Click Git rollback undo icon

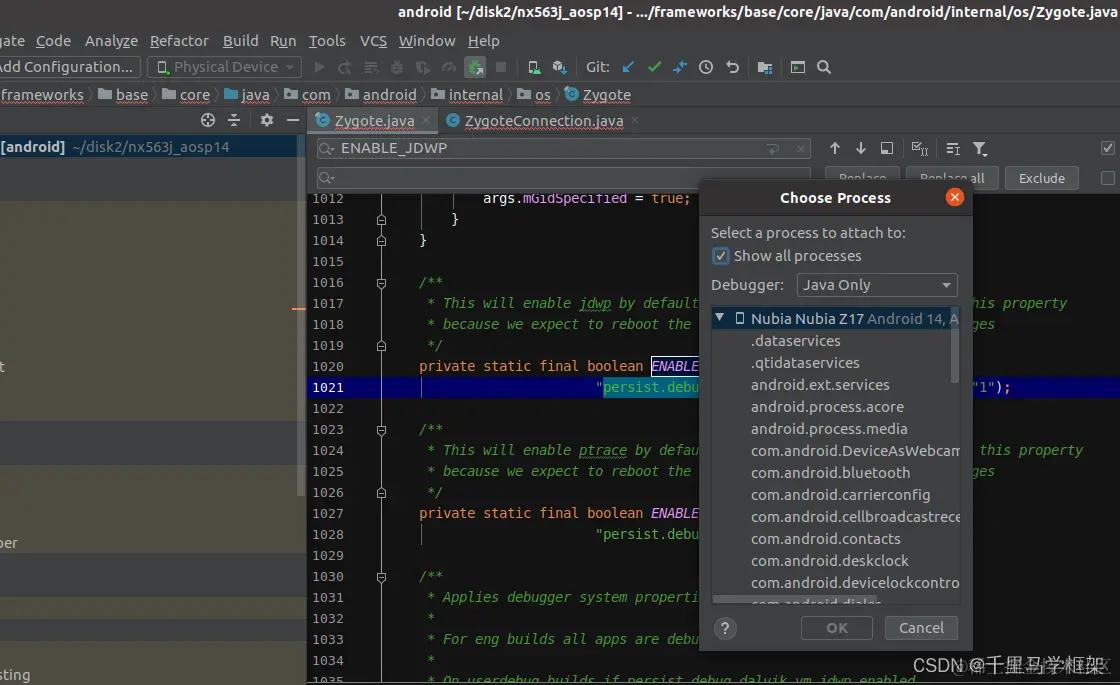coord(732,67)
